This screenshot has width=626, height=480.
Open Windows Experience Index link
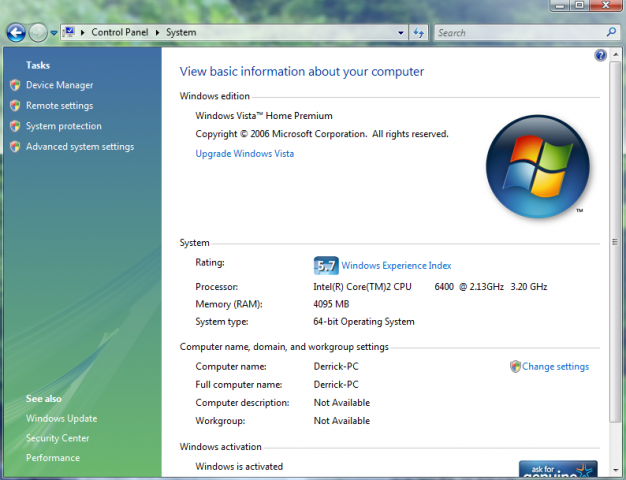click(x=396, y=266)
